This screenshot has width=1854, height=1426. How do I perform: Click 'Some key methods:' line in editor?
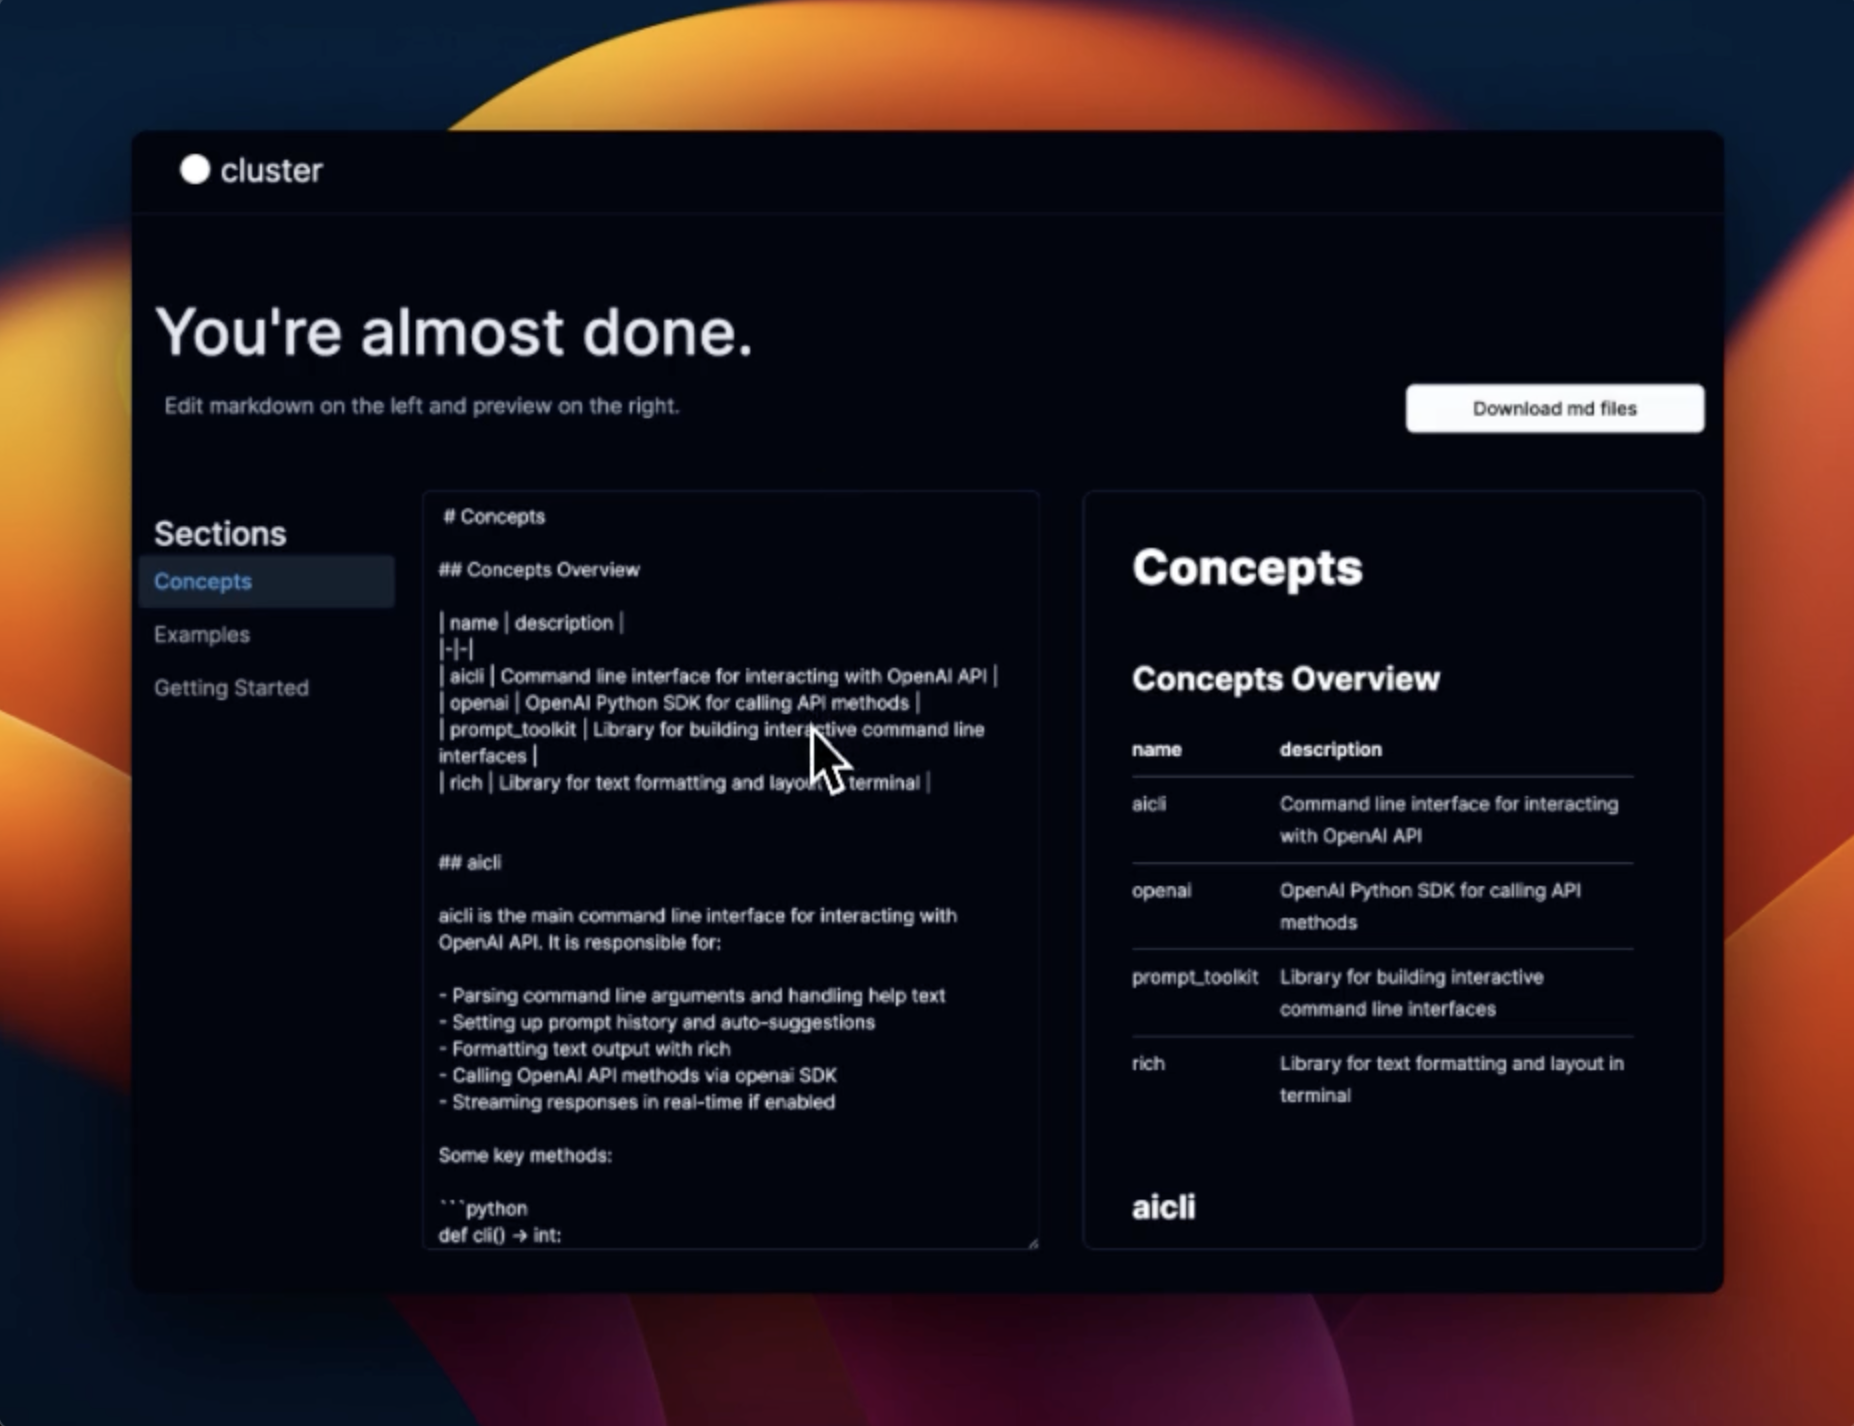[x=525, y=1155]
